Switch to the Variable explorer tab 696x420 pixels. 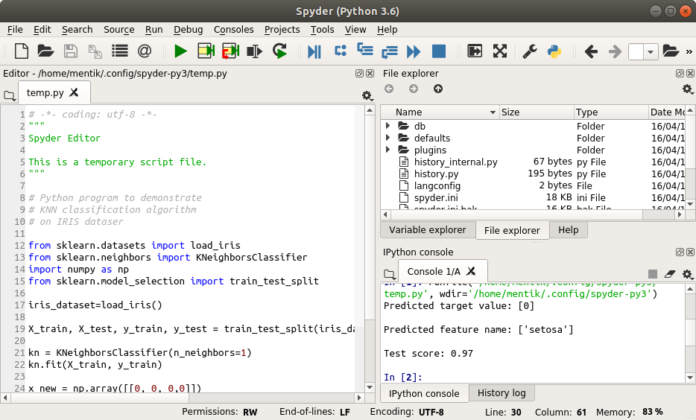(x=427, y=230)
